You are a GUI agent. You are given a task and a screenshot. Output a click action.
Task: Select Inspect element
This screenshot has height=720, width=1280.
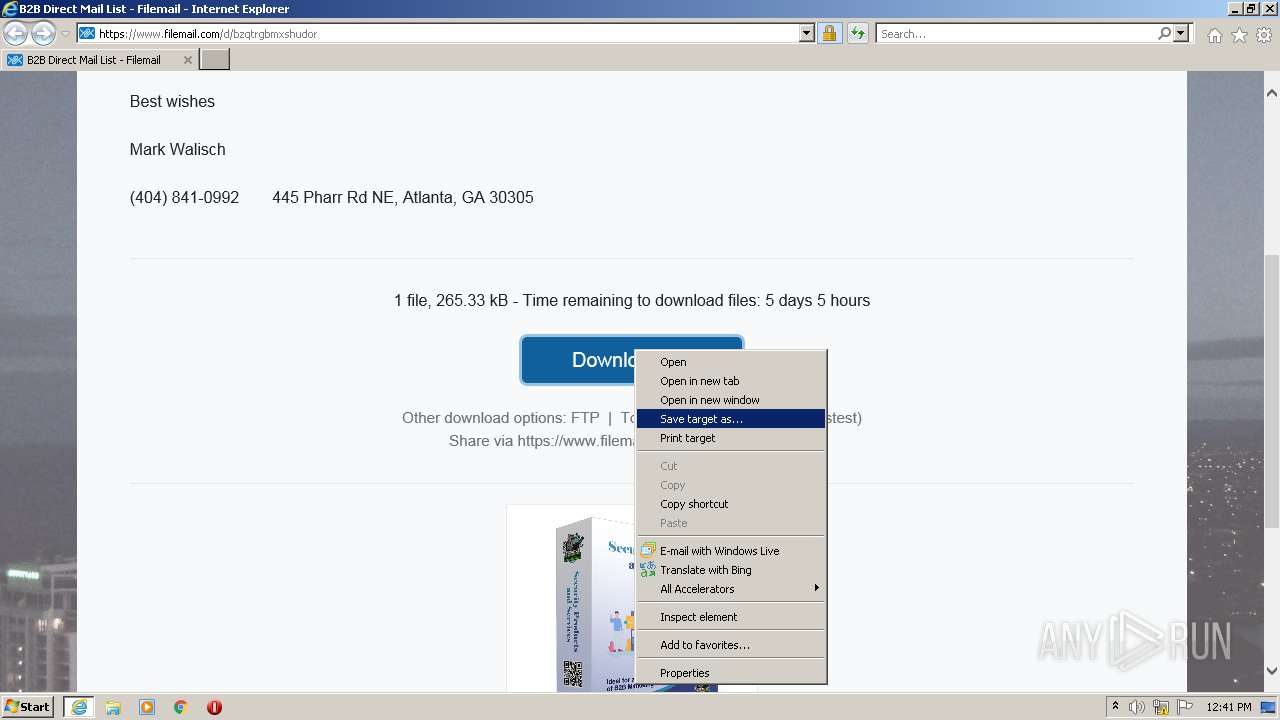(x=731, y=617)
